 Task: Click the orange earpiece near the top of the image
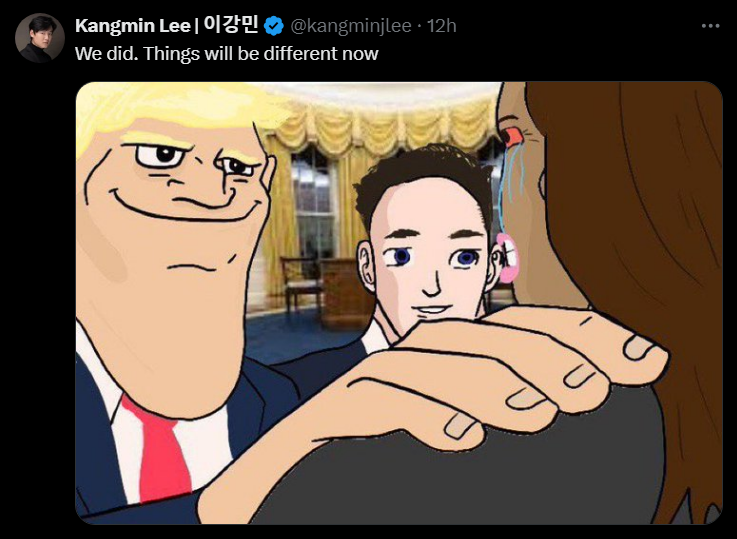click(513, 136)
